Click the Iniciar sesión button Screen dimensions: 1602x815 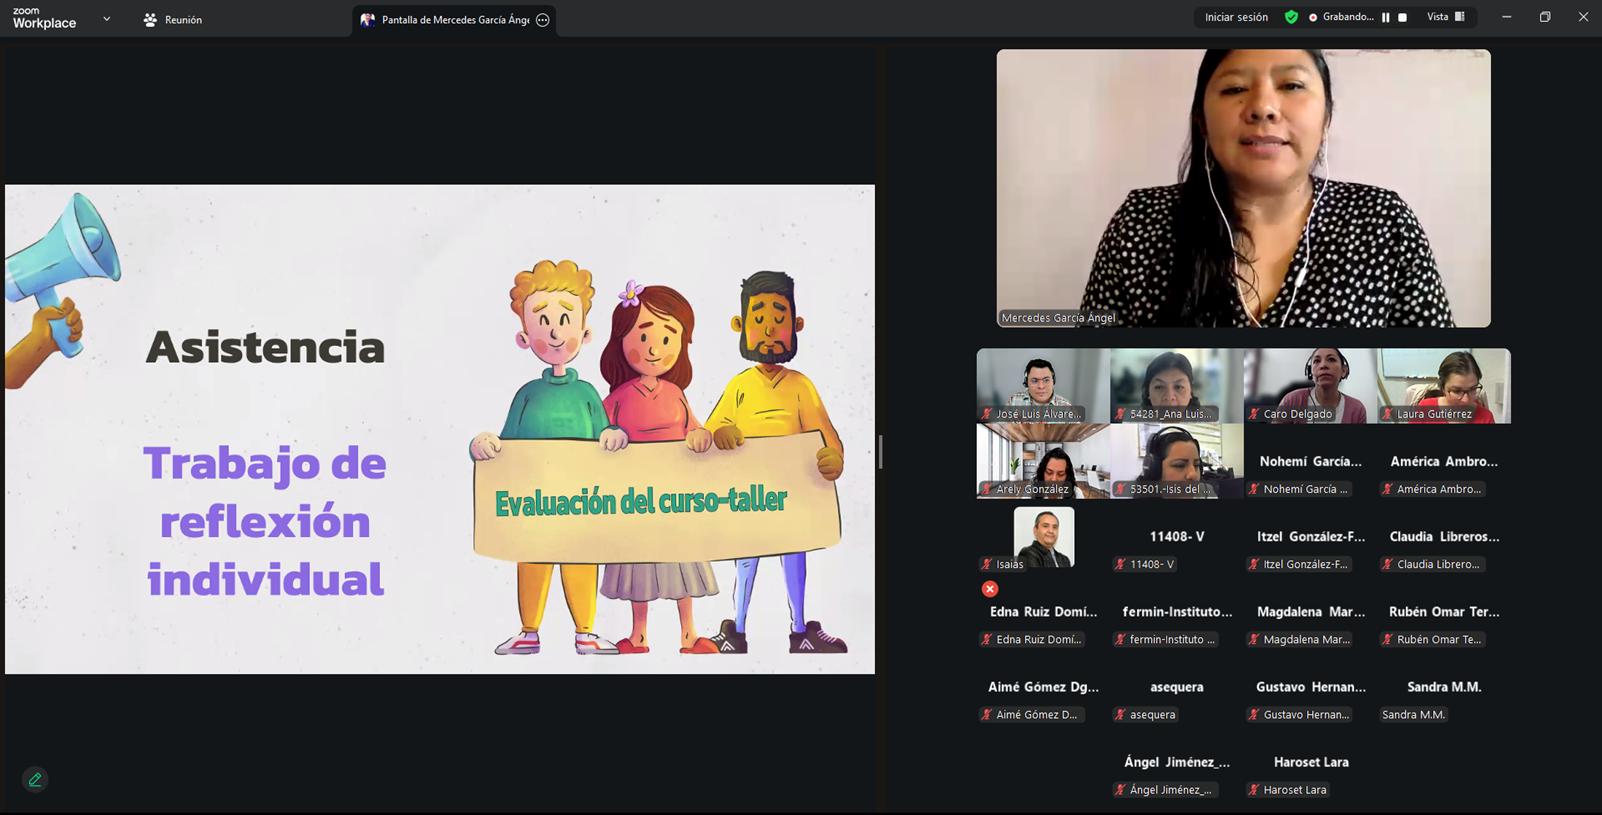[x=1236, y=17]
